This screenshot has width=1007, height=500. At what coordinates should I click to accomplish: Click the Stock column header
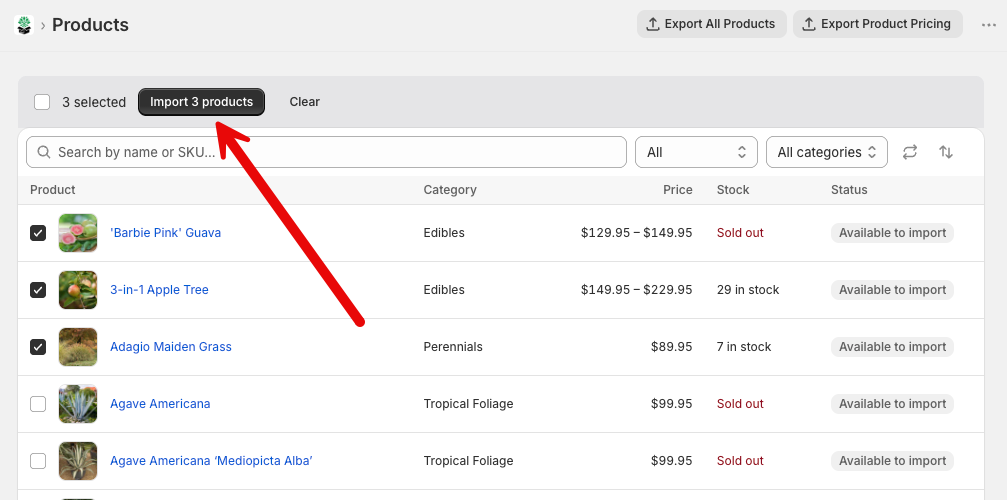click(x=733, y=190)
